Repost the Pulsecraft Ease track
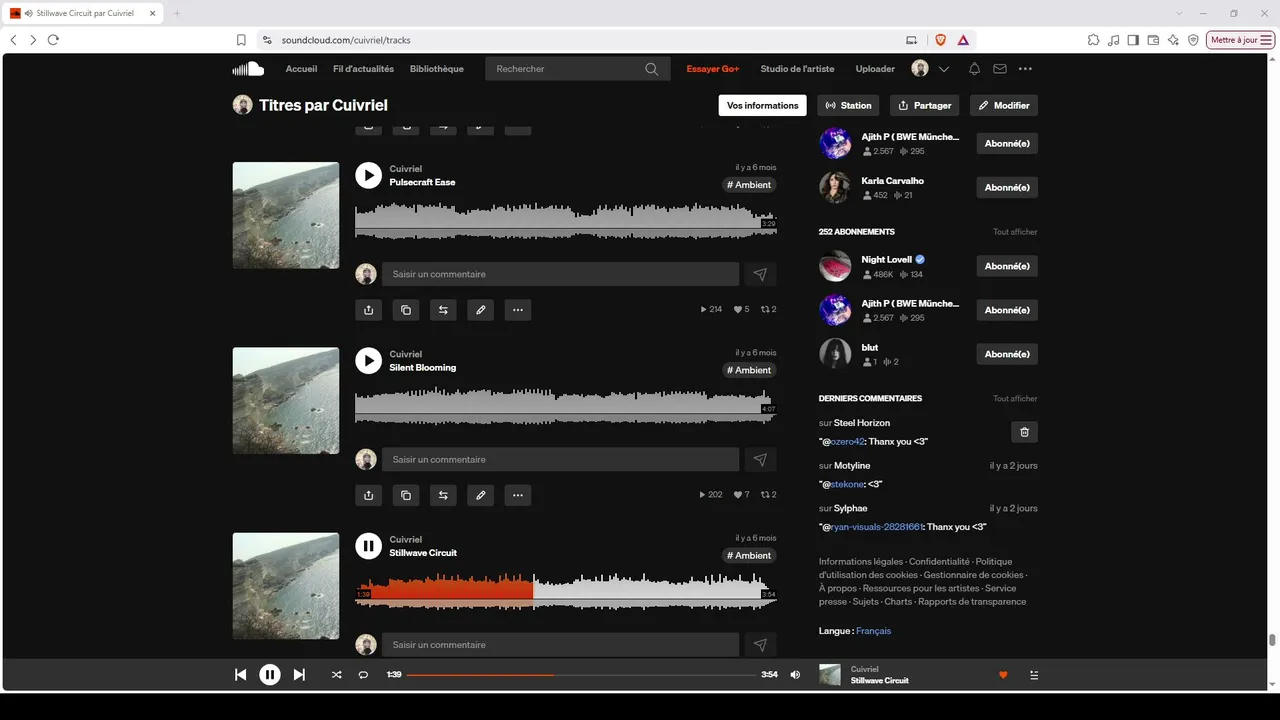 tap(443, 310)
